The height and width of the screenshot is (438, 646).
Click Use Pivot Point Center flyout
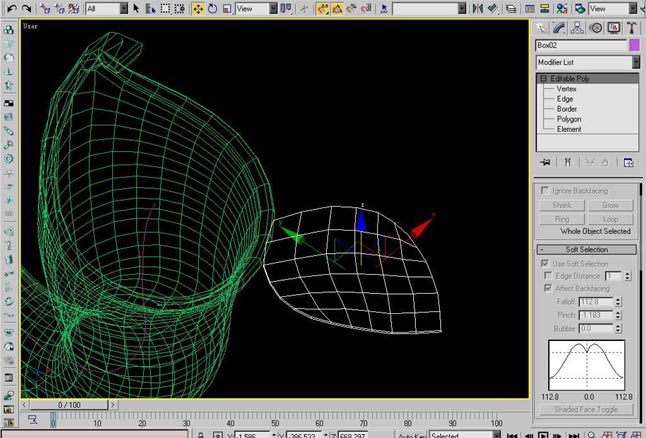coord(286,8)
